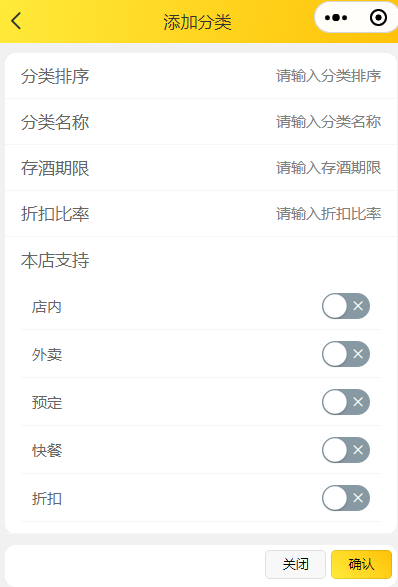Viewport: 398px width, 587px height.
Task: Focus the 请输入分类排序 input field
Action: [328, 76]
